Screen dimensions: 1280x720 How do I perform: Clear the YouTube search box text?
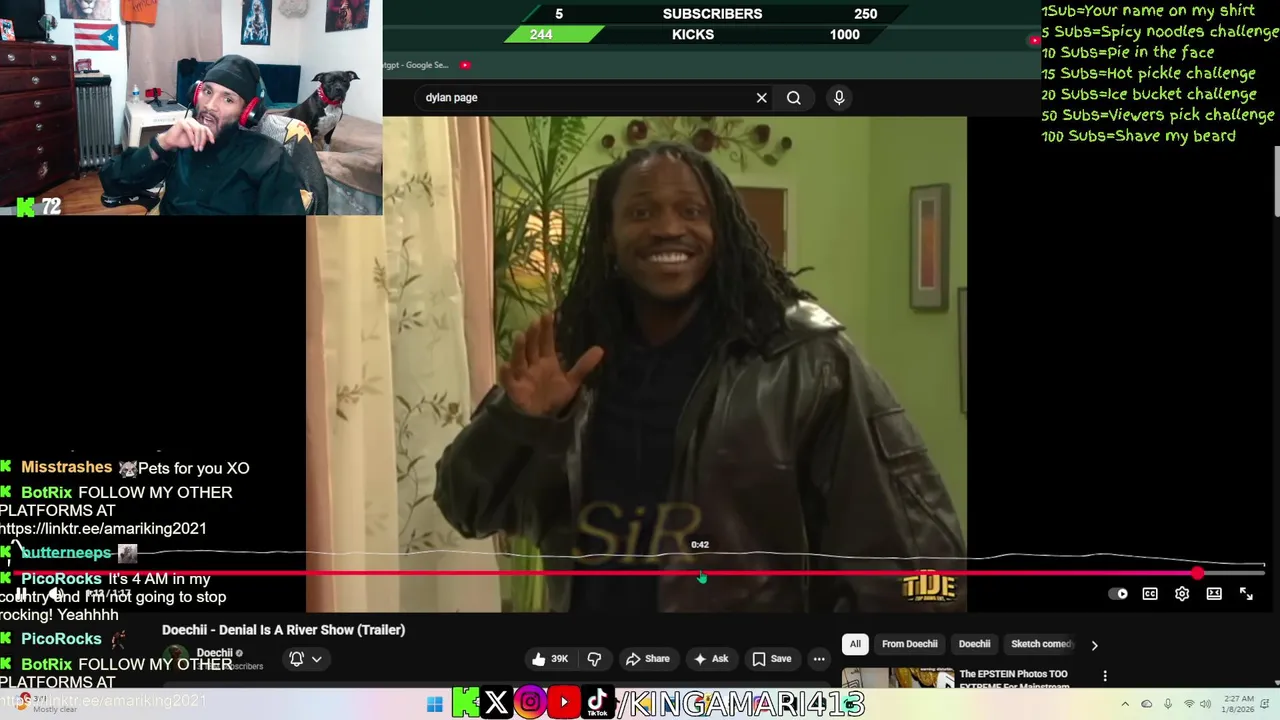(x=761, y=98)
